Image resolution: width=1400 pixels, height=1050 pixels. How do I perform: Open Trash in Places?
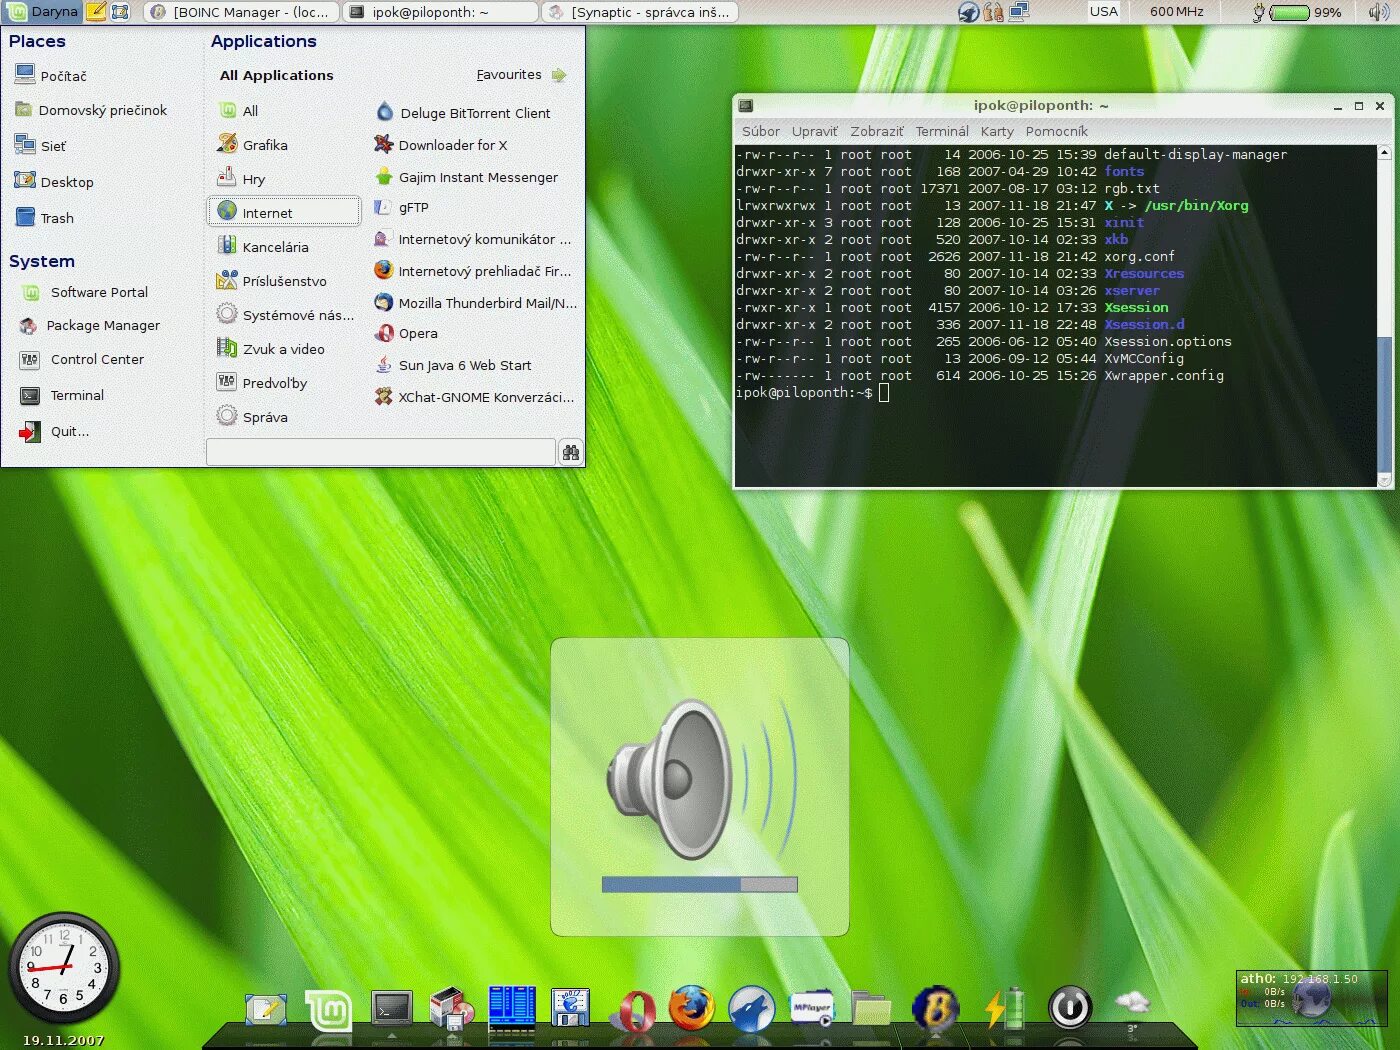(45, 218)
